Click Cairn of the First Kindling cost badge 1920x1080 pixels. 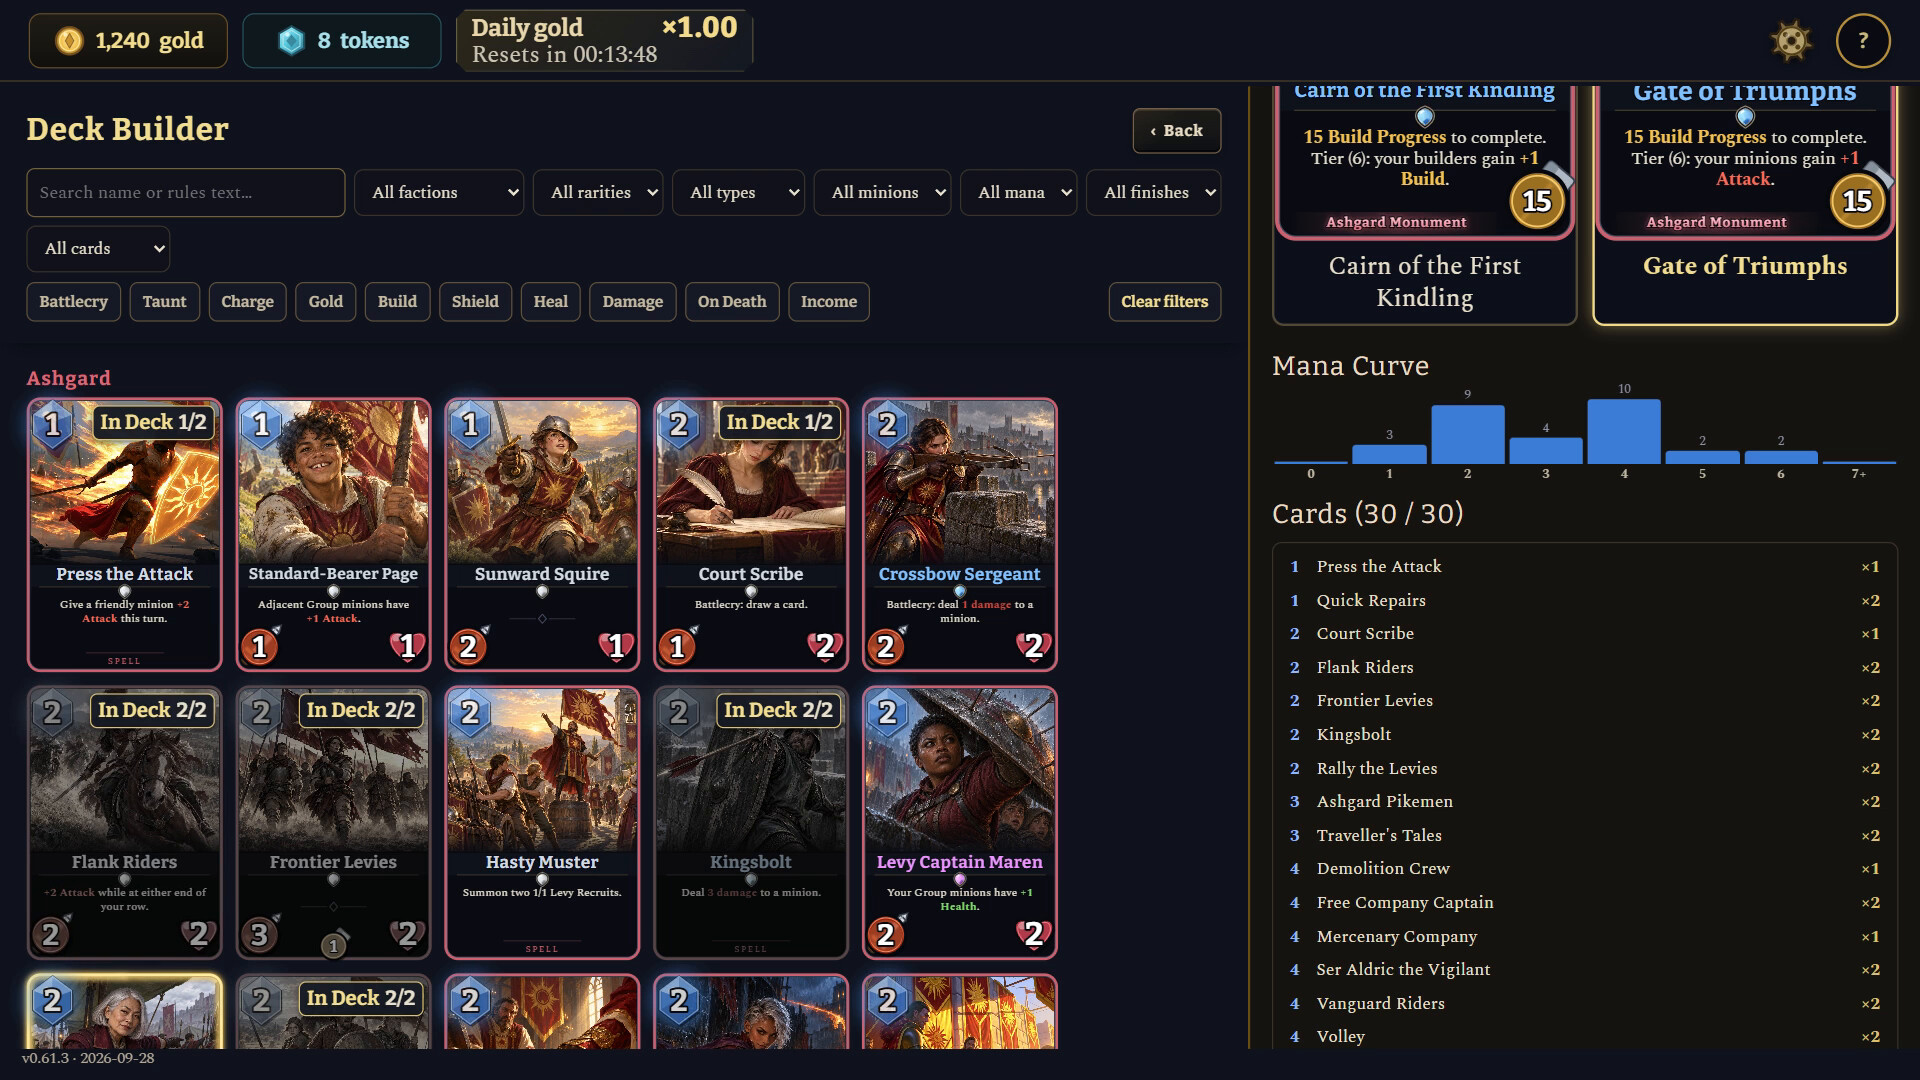[x=1536, y=201]
